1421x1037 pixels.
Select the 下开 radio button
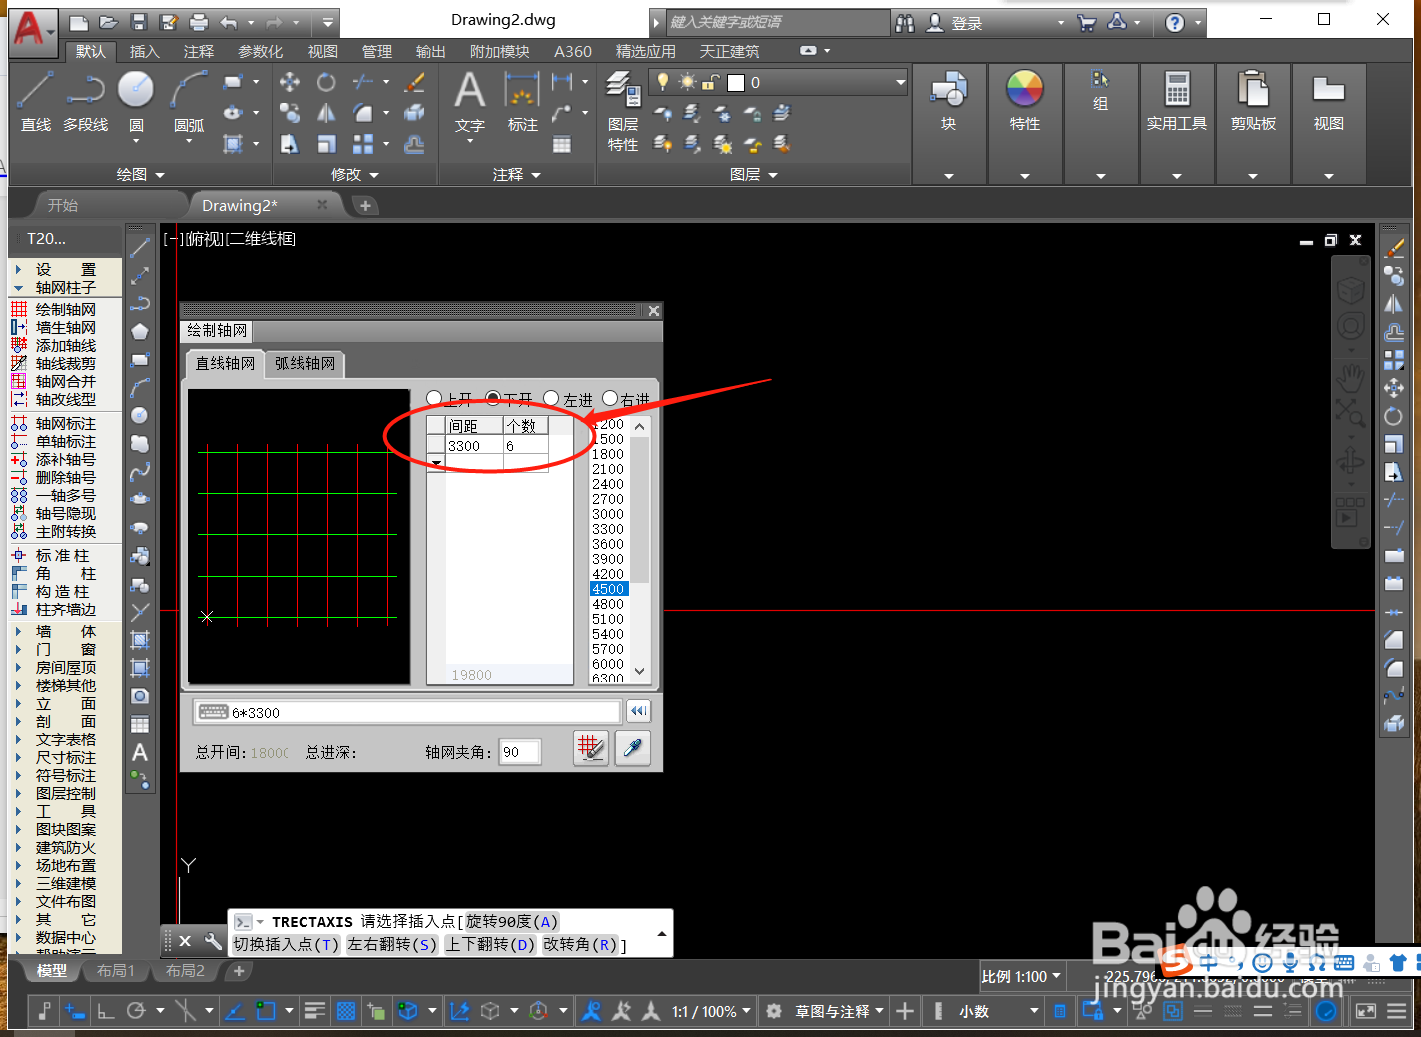pyautogui.click(x=493, y=398)
